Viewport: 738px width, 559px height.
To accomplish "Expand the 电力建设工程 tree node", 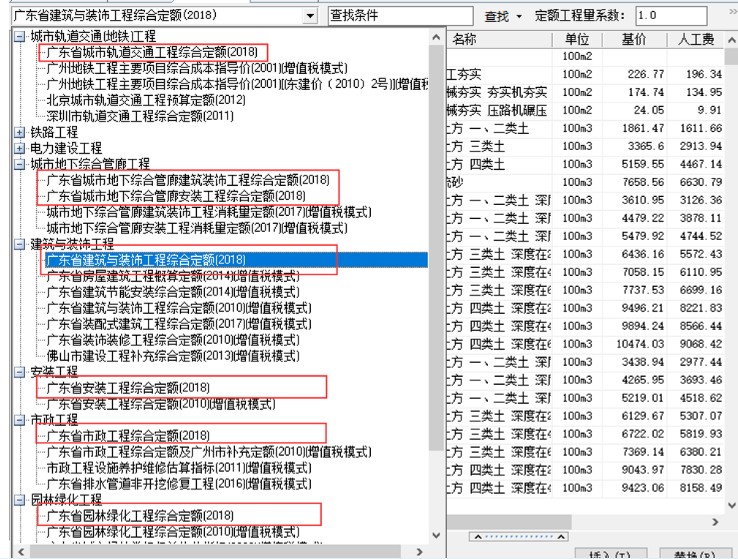I will coord(19,148).
